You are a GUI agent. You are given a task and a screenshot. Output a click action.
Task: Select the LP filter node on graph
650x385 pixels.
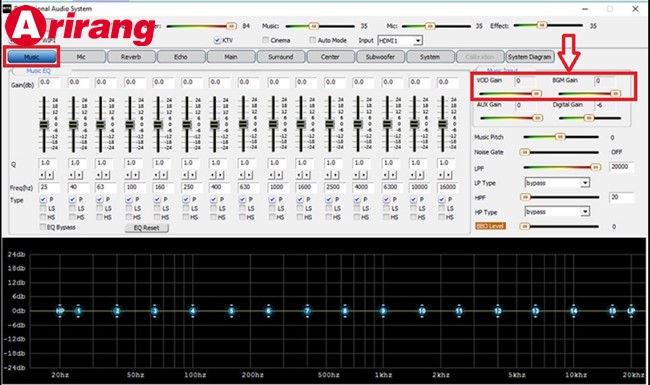coord(631,311)
